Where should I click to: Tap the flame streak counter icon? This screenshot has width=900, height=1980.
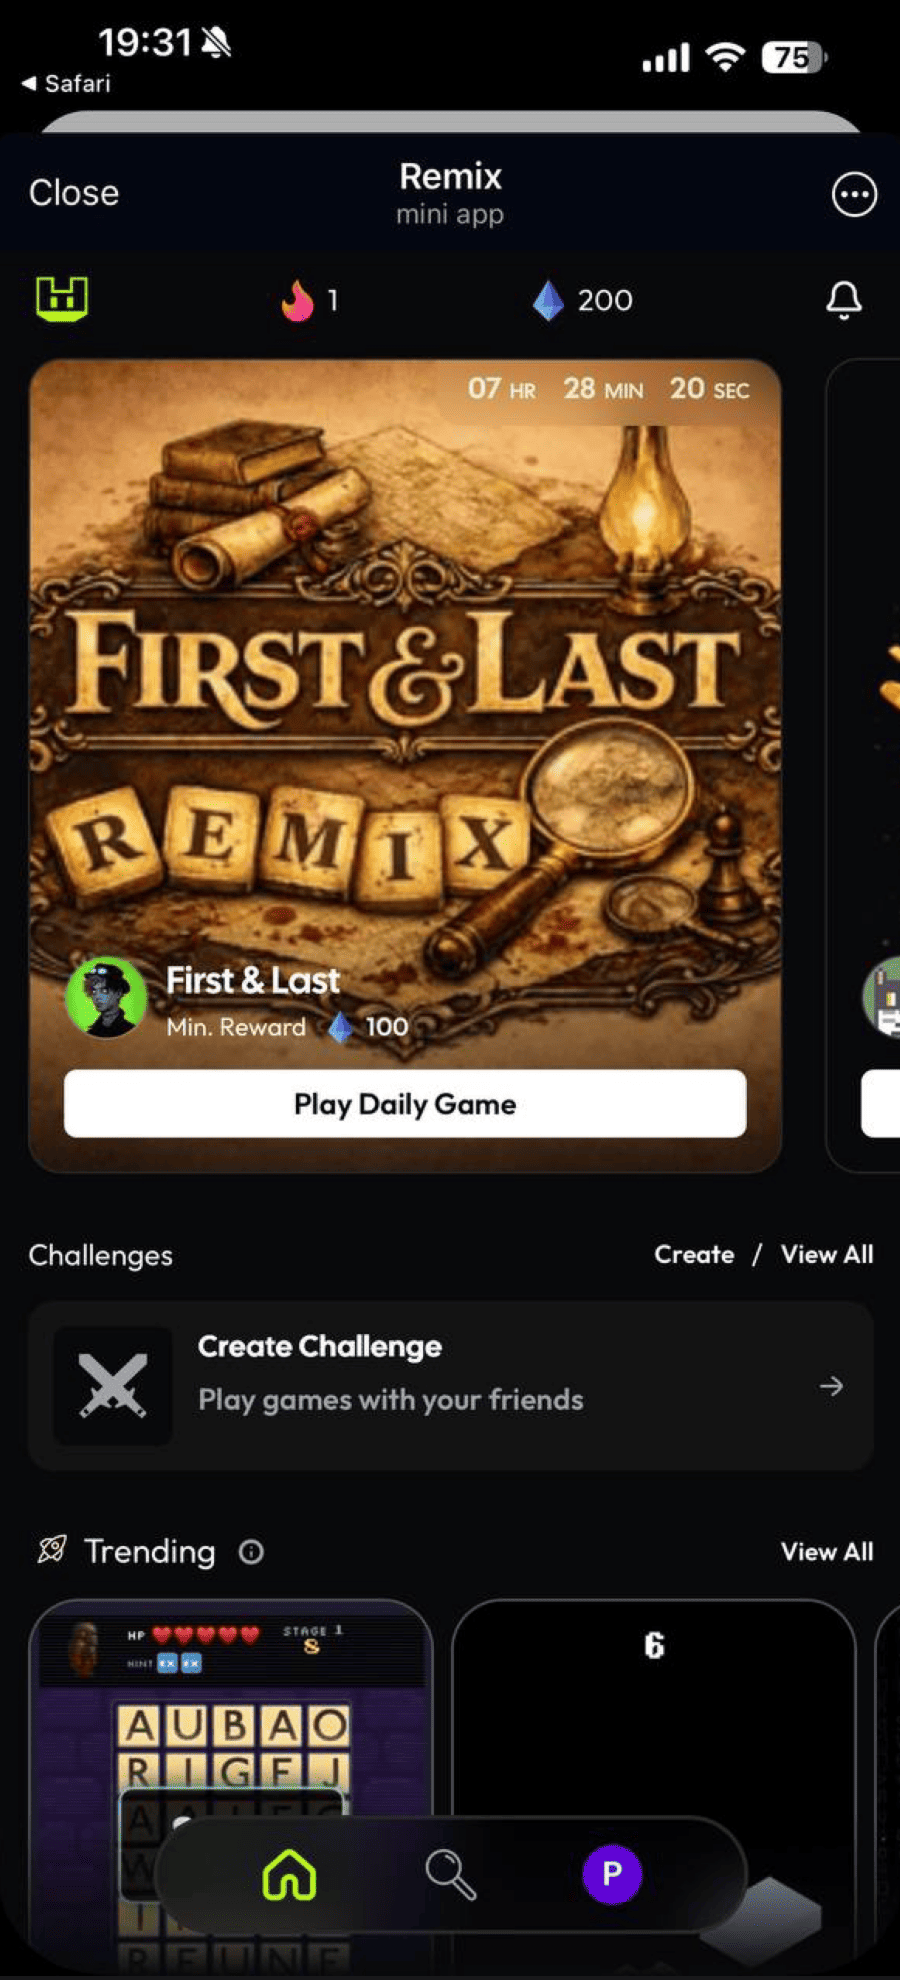pyautogui.click(x=297, y=299)
